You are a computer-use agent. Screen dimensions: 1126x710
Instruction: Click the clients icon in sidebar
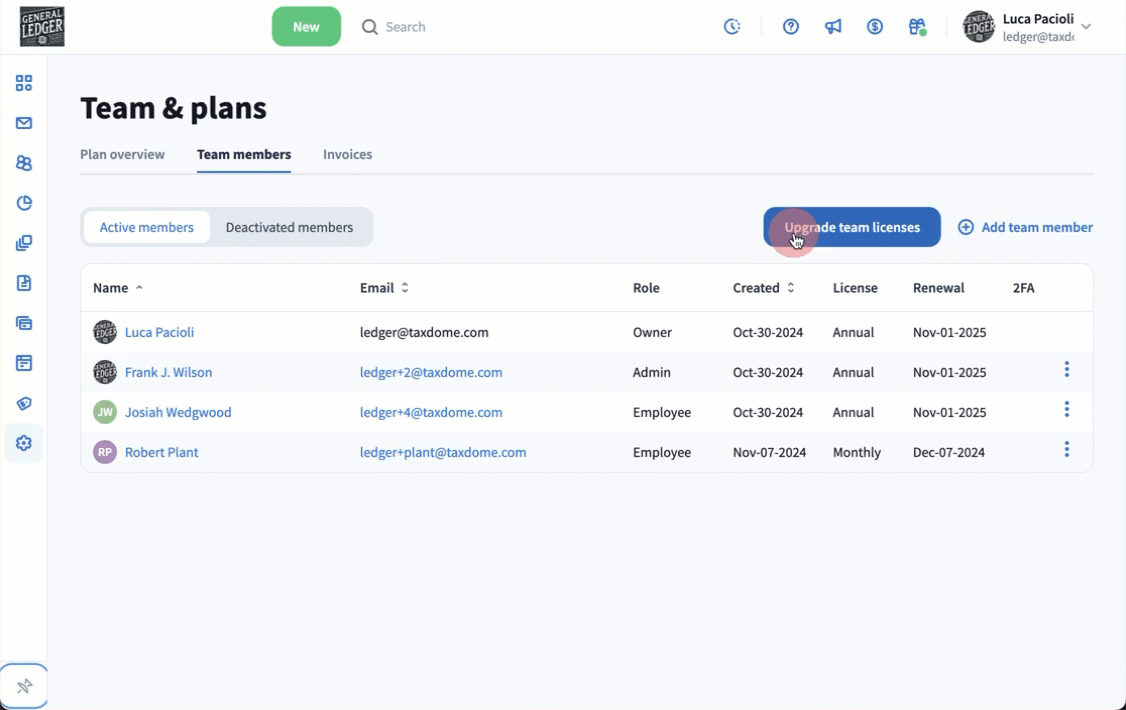(24, 163)
